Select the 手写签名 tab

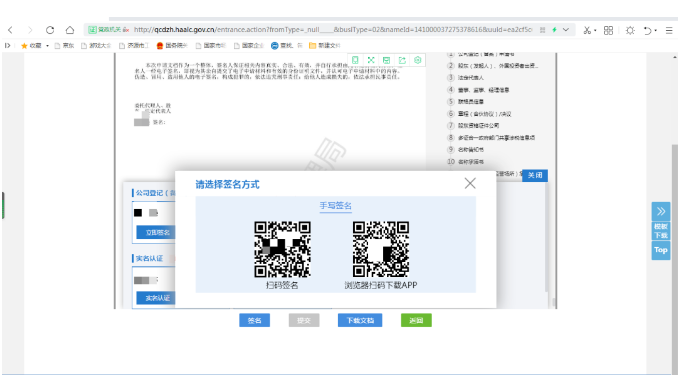click(x=336, y=206)
